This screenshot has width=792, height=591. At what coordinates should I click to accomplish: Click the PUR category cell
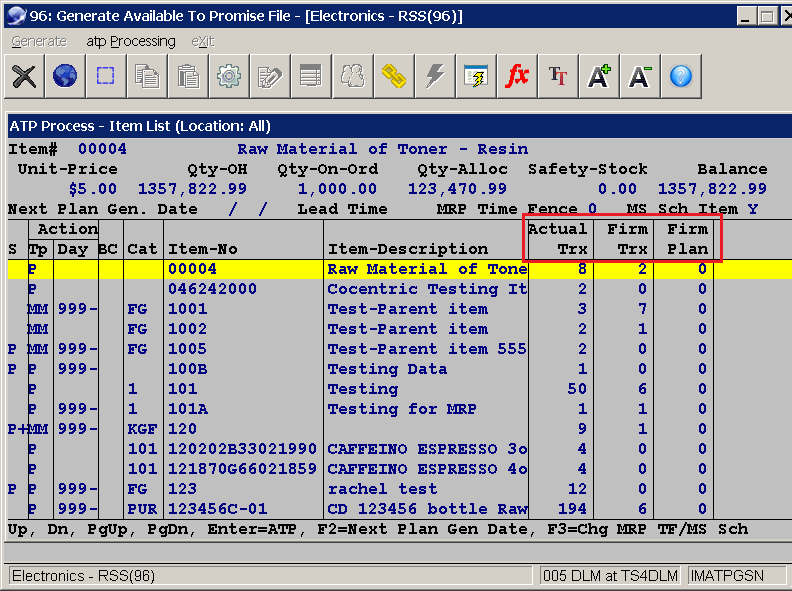point(142,509)
